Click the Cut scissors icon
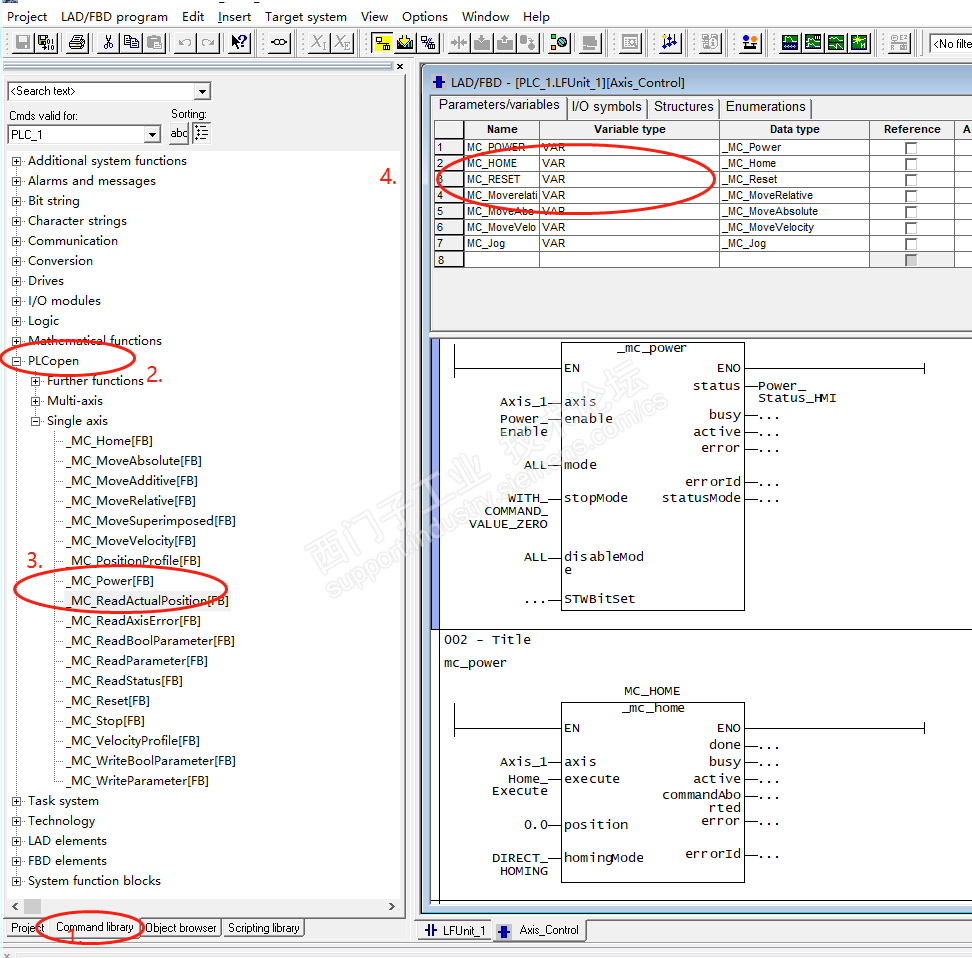This screenshot has height=958, width=972. (x=108, y=43)
